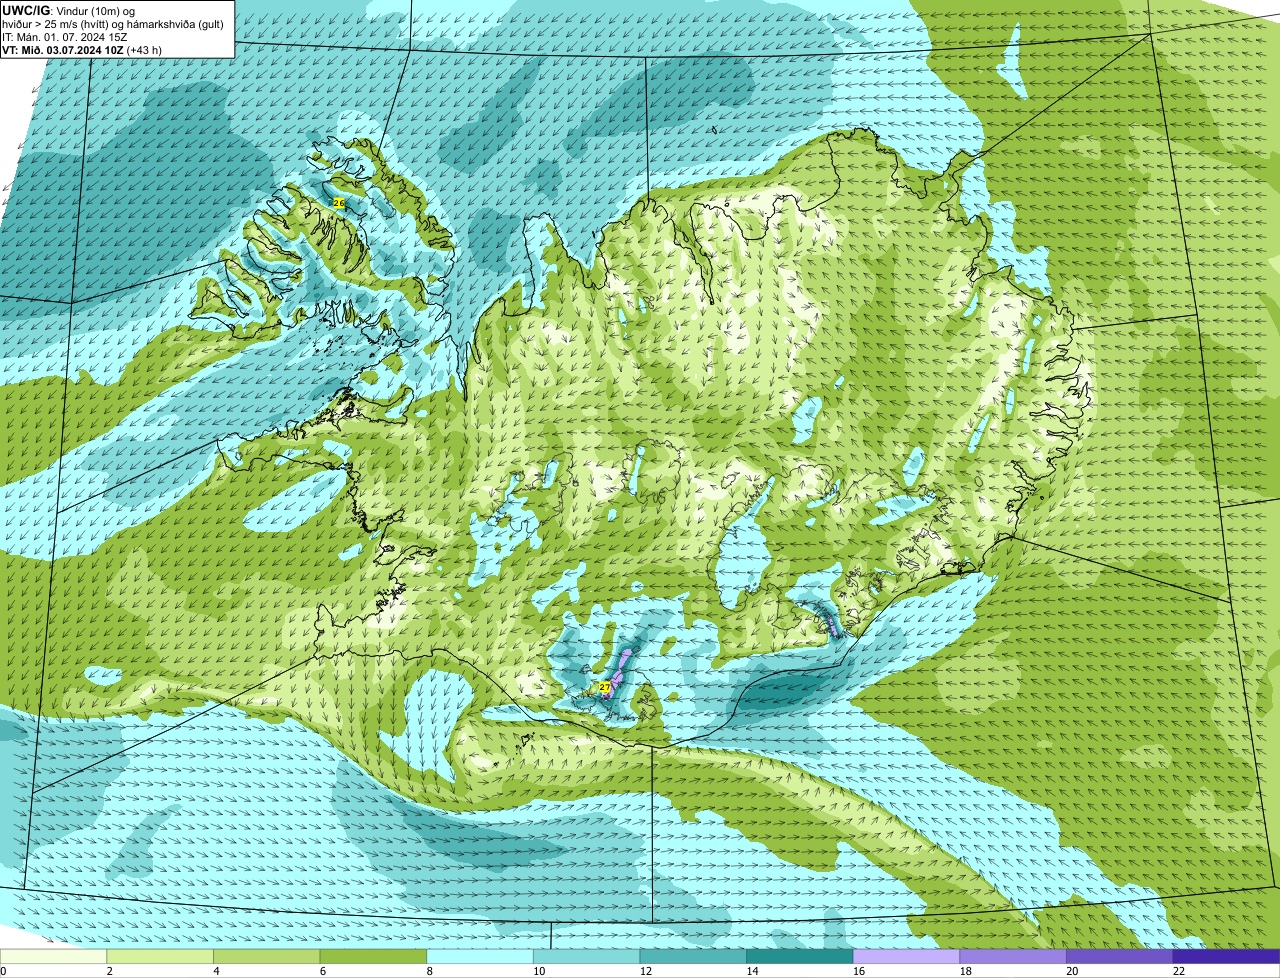Click the legend tick label "4"
1280x978 pixels.
click(216, 971)
